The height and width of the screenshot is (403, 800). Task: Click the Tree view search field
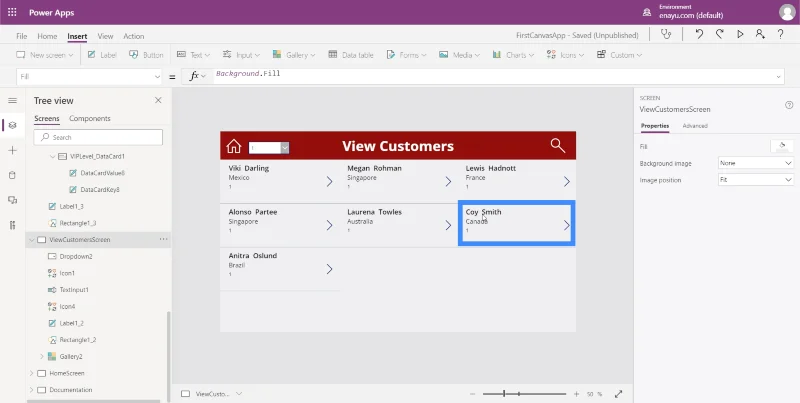pos(98,137)
